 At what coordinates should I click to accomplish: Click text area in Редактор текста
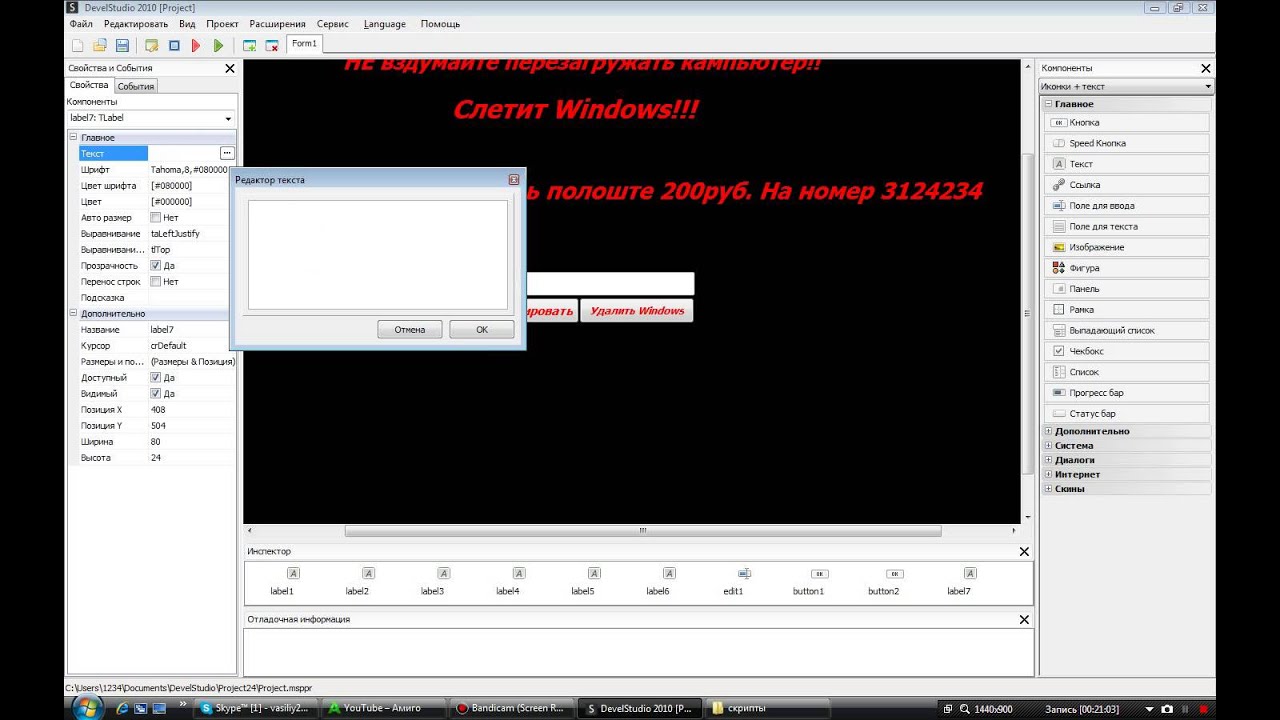[378, 255]
